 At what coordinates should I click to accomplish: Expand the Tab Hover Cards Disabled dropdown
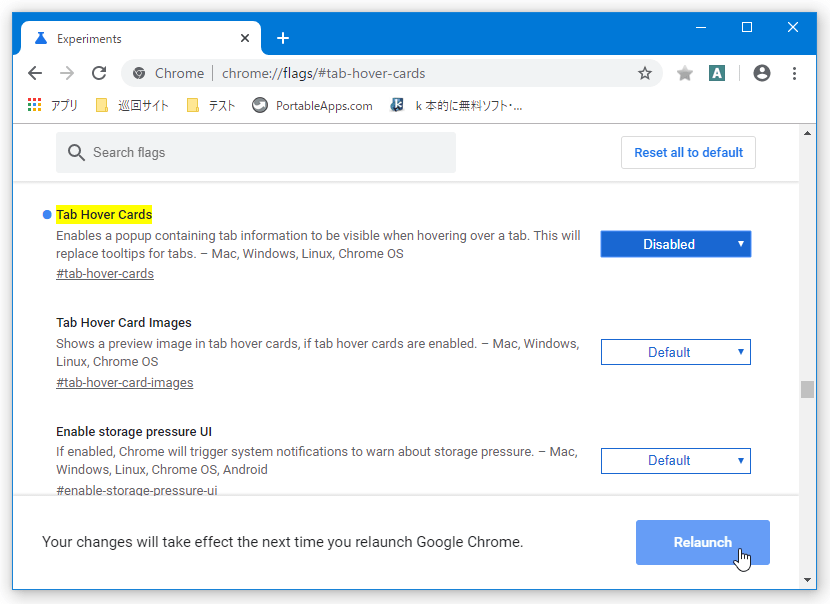pyautogui.click(x=675, y=244)
